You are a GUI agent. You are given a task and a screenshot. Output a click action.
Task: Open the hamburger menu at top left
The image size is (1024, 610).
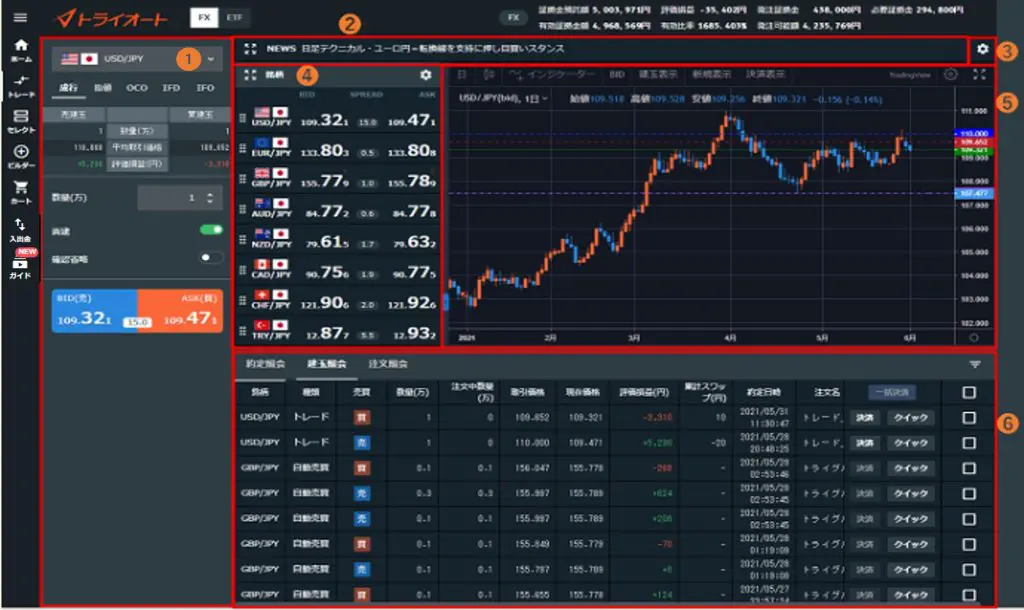pyautogui.click(x=20, y=17)
